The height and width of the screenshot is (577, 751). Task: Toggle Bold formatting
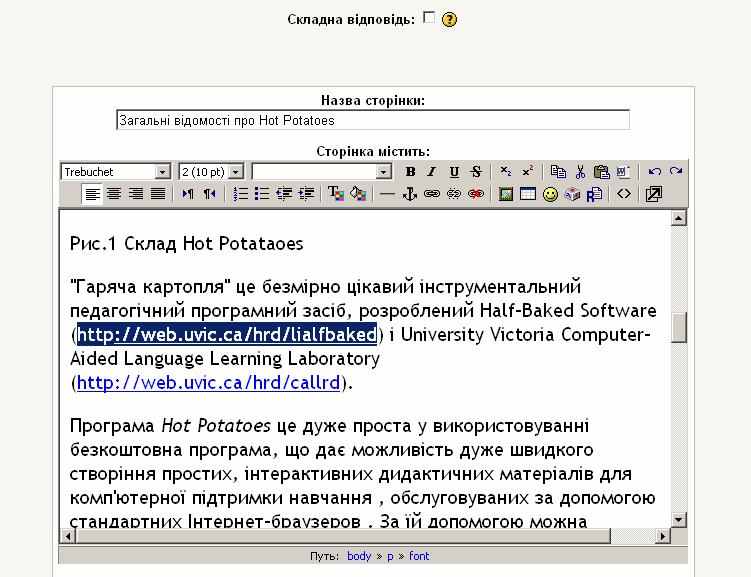point(410,171)
